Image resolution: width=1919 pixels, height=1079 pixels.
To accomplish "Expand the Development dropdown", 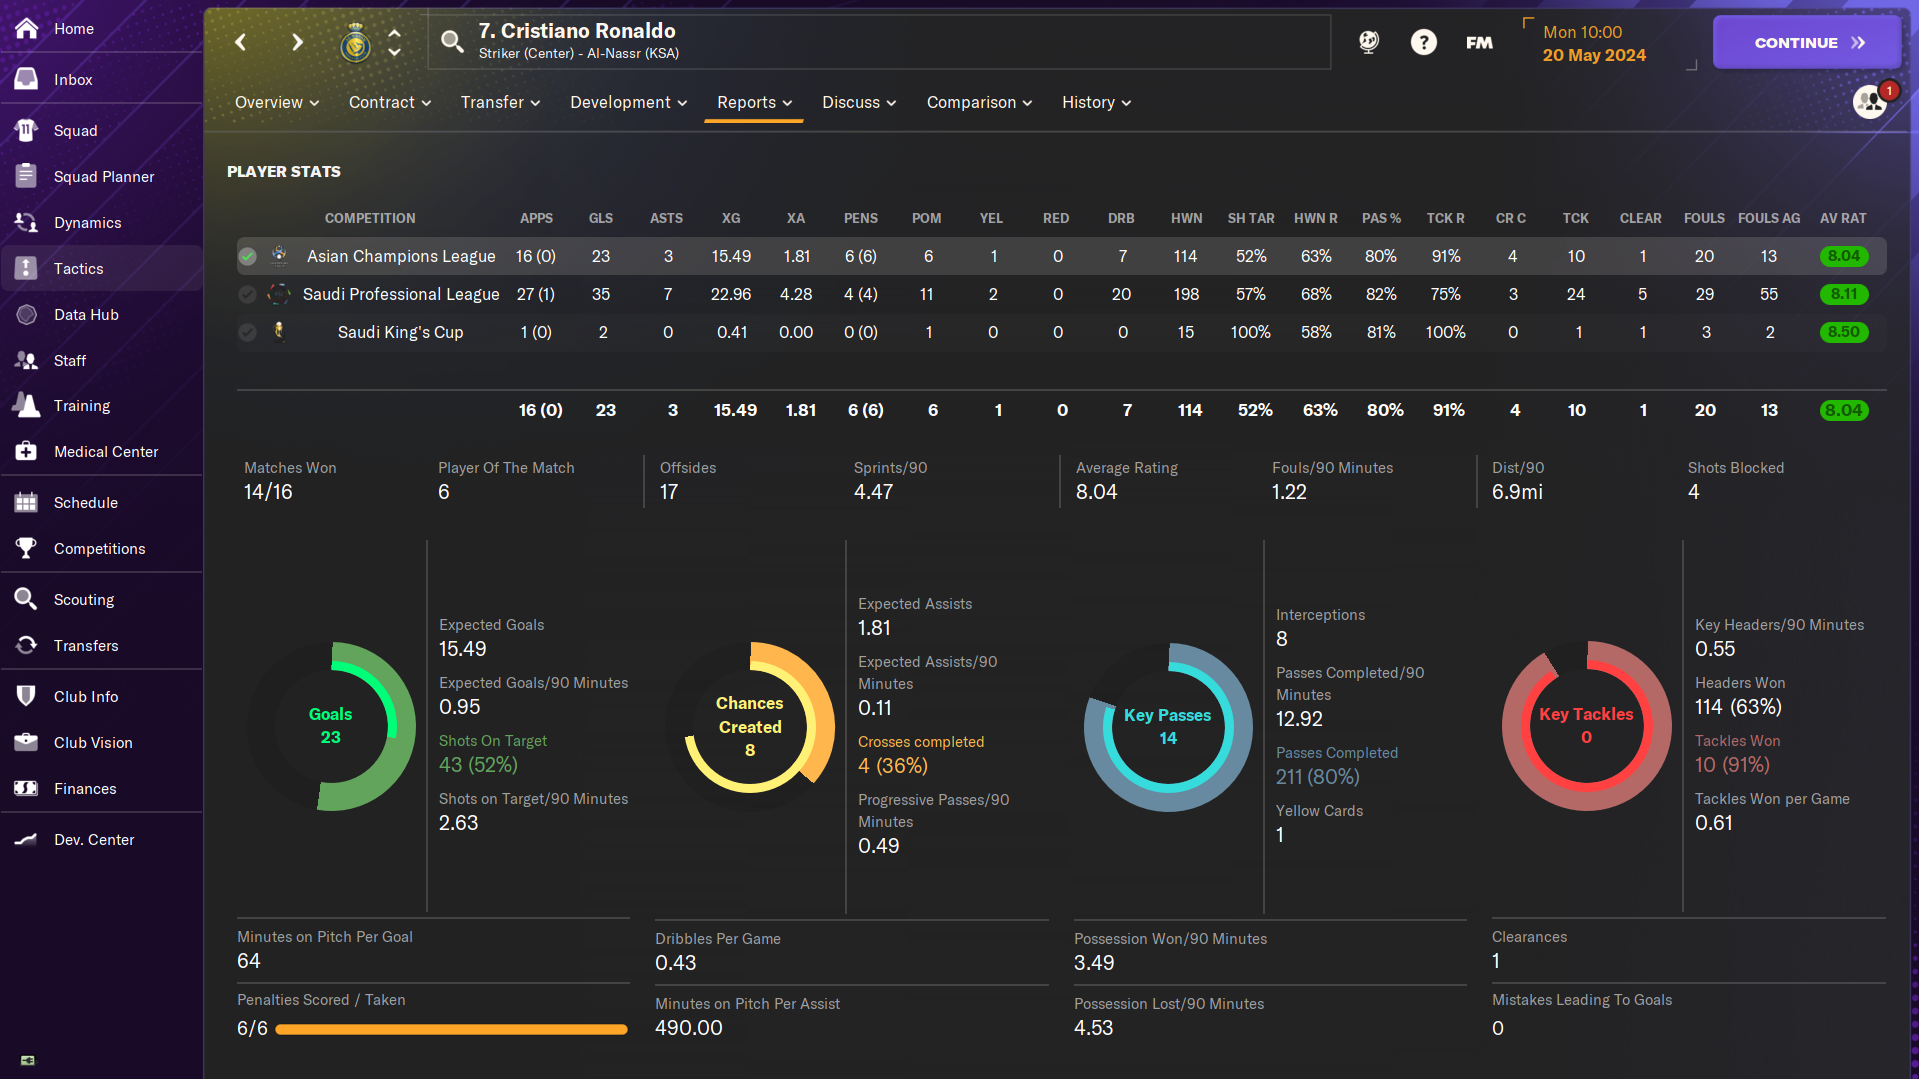I will (629, 102).
